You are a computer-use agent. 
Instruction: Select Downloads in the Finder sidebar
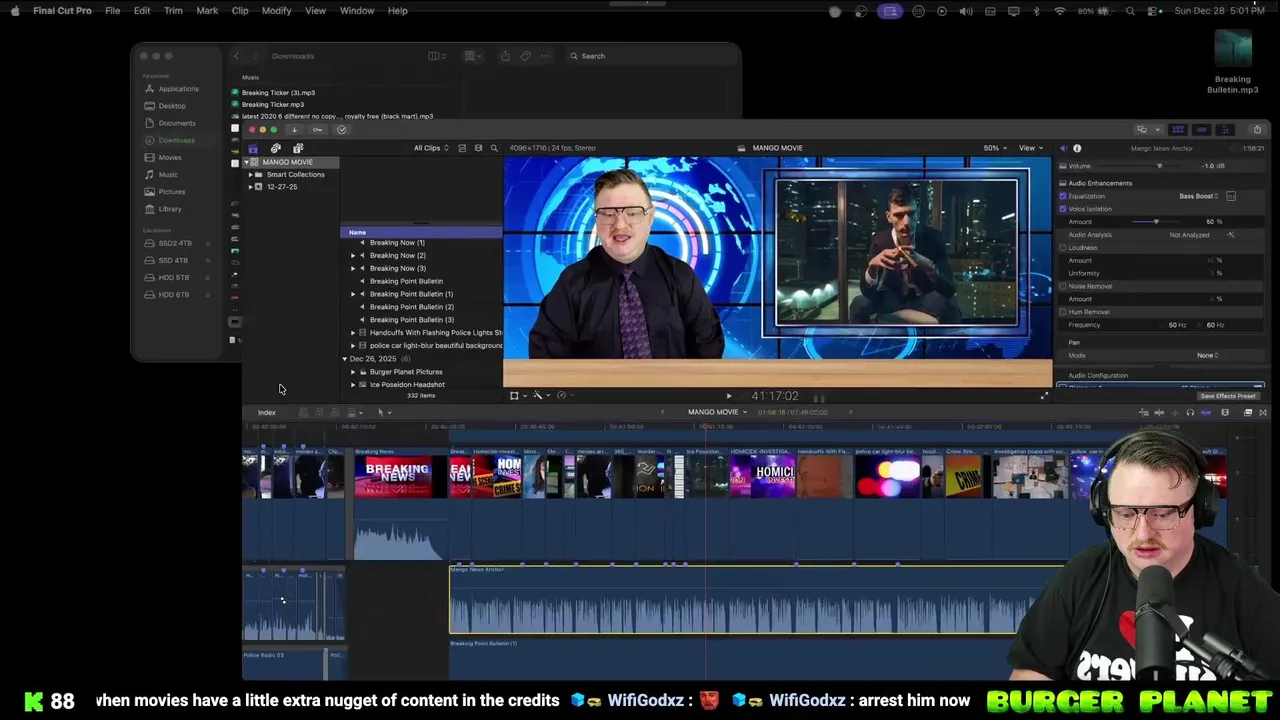point(177,141)
